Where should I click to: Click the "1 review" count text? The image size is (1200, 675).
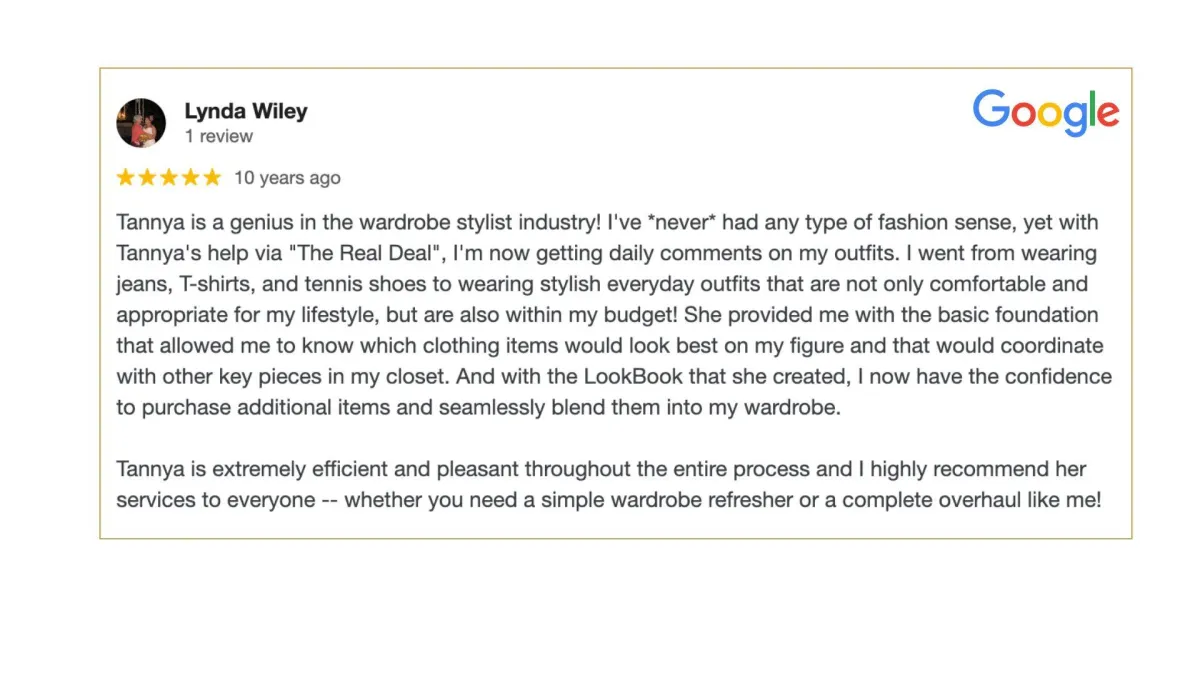[x=219, y=136]
